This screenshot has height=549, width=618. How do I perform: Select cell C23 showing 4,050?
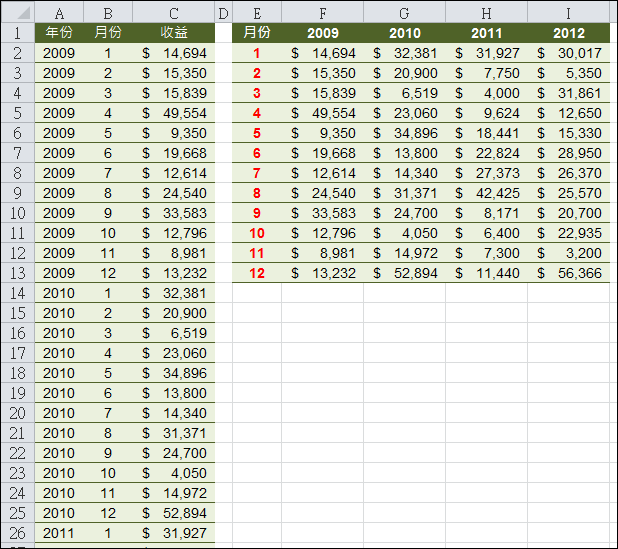point(174,473)
